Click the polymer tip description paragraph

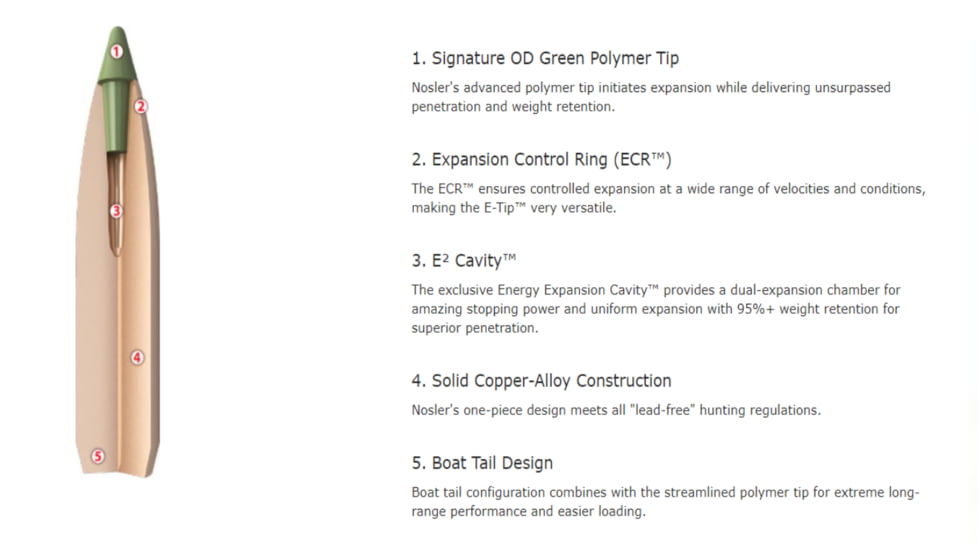[x=650, y=97]
